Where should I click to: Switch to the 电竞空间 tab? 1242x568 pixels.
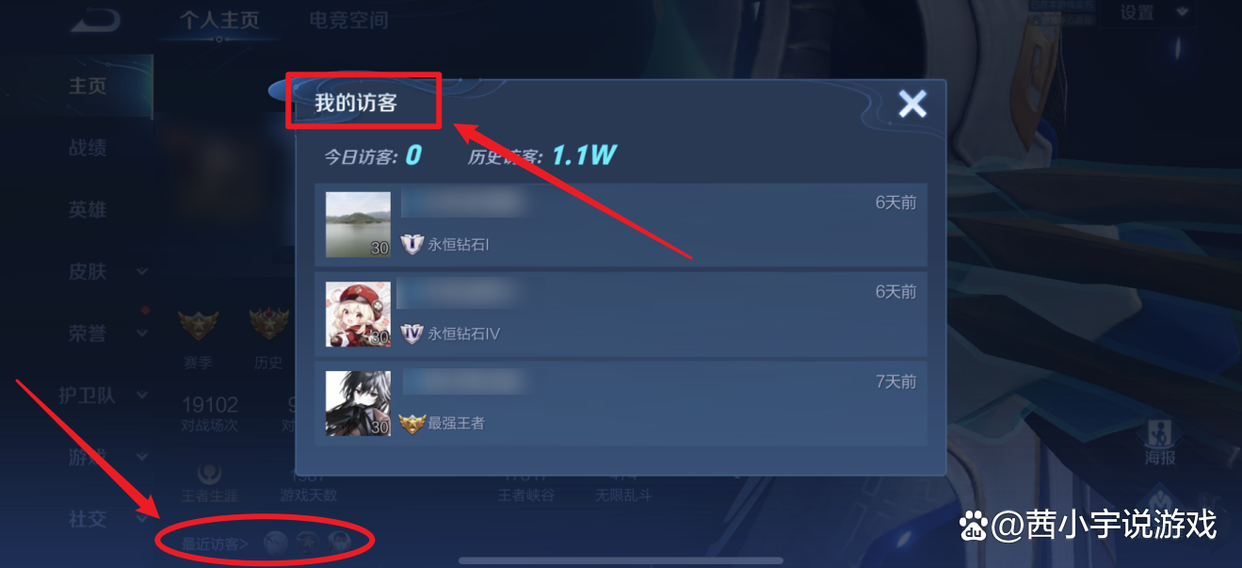coord(348,20)
